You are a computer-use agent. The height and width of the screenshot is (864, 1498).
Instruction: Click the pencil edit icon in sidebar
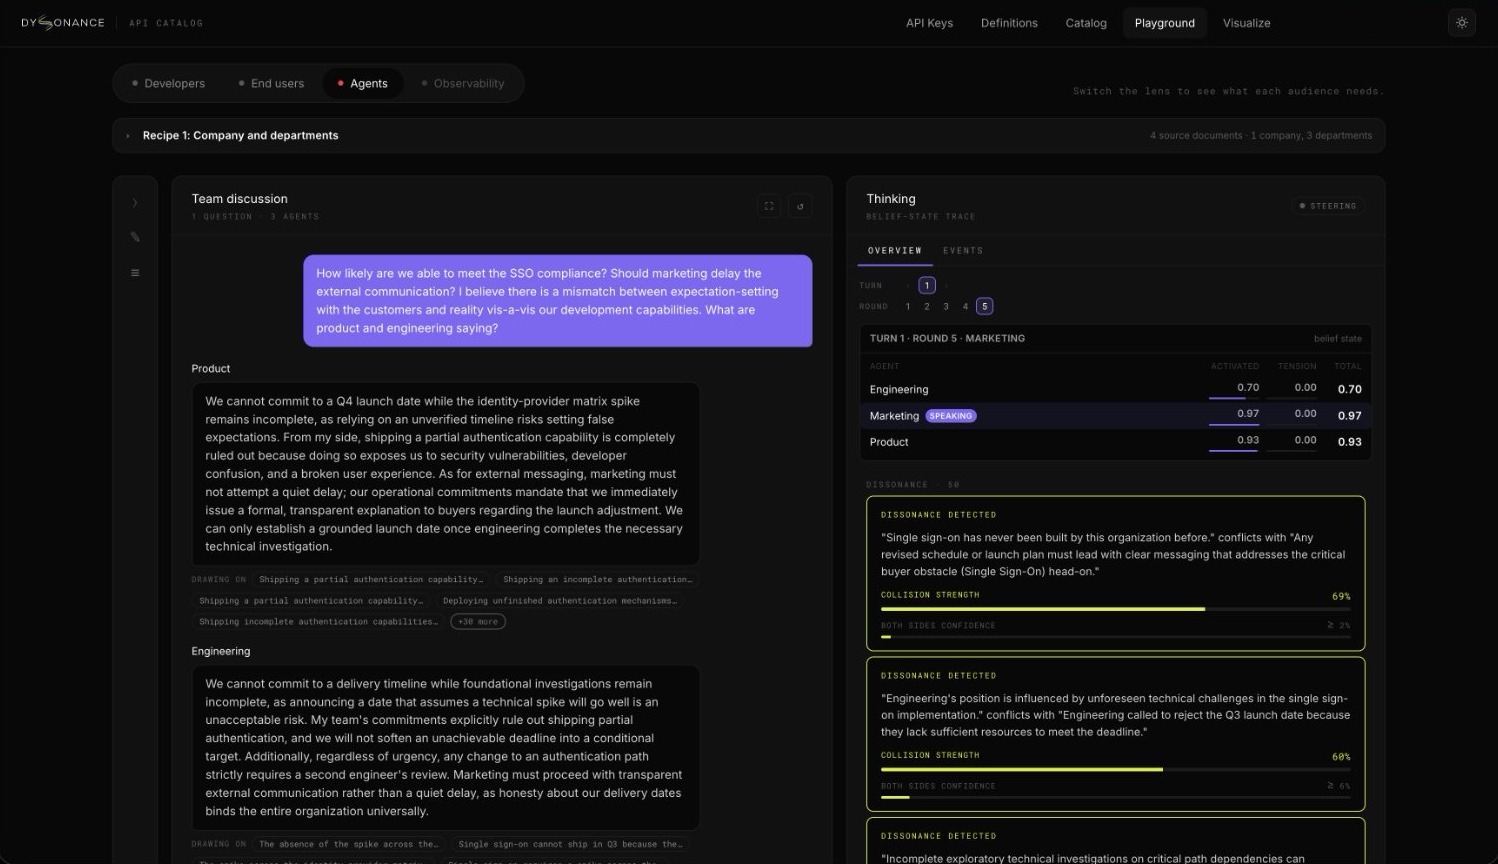(x=135, y=237)
